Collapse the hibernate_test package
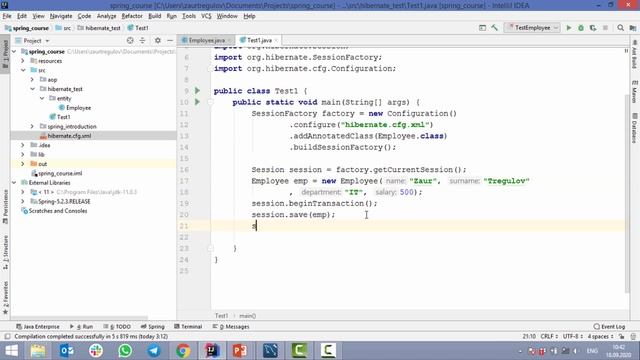Screen dimensions: 640x360 point(32,89)
